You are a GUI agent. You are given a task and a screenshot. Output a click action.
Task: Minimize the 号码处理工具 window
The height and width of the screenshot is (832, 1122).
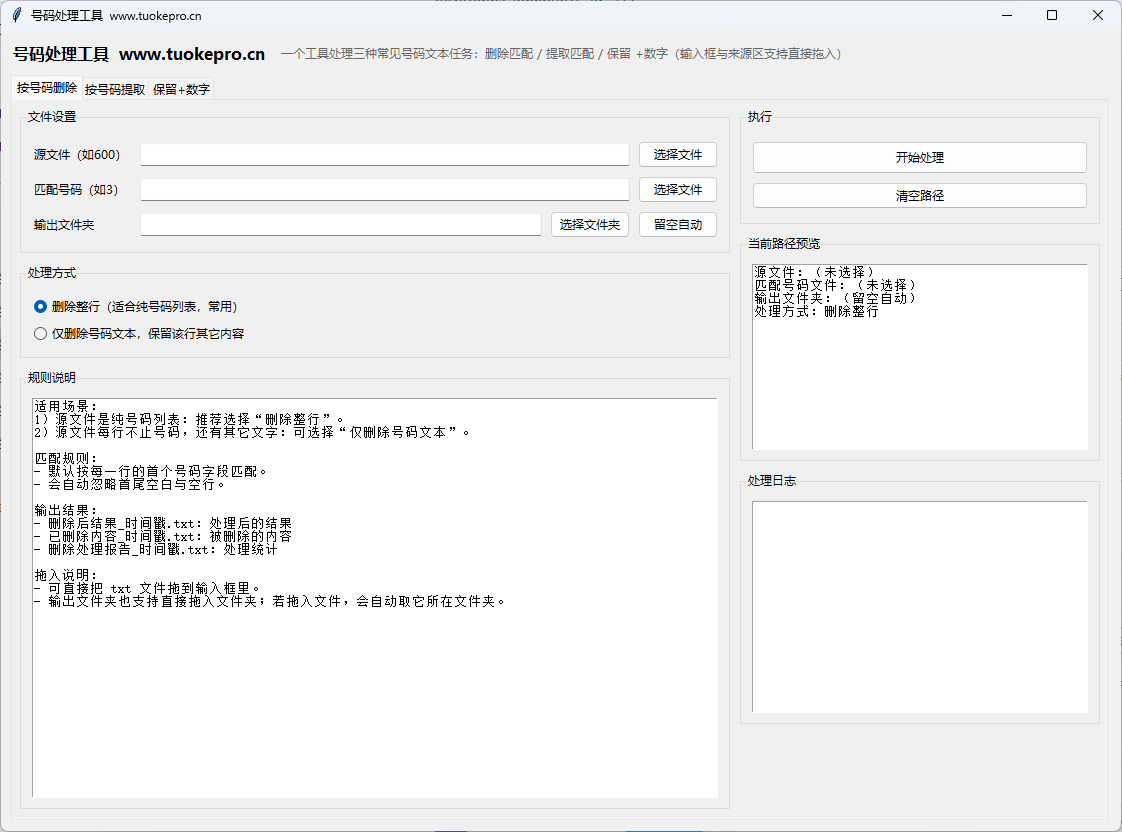1007,15
